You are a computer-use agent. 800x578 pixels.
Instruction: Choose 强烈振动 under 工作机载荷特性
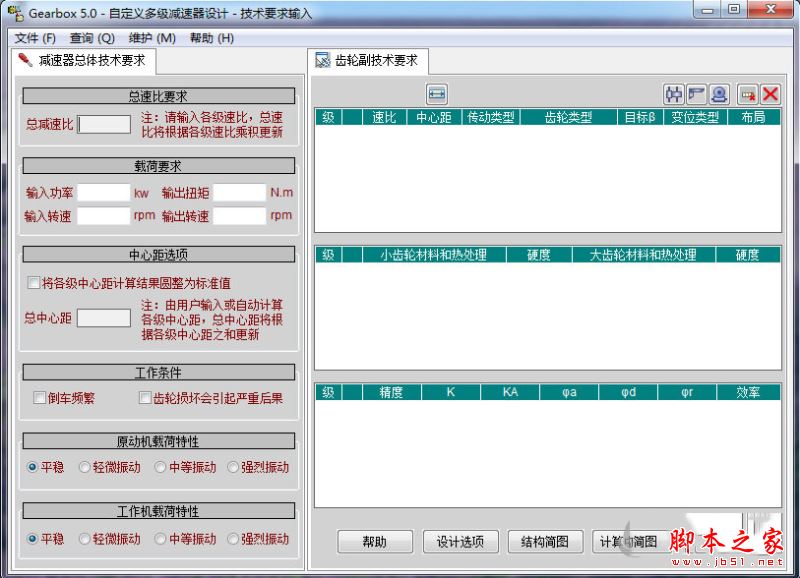coord(234,539)
